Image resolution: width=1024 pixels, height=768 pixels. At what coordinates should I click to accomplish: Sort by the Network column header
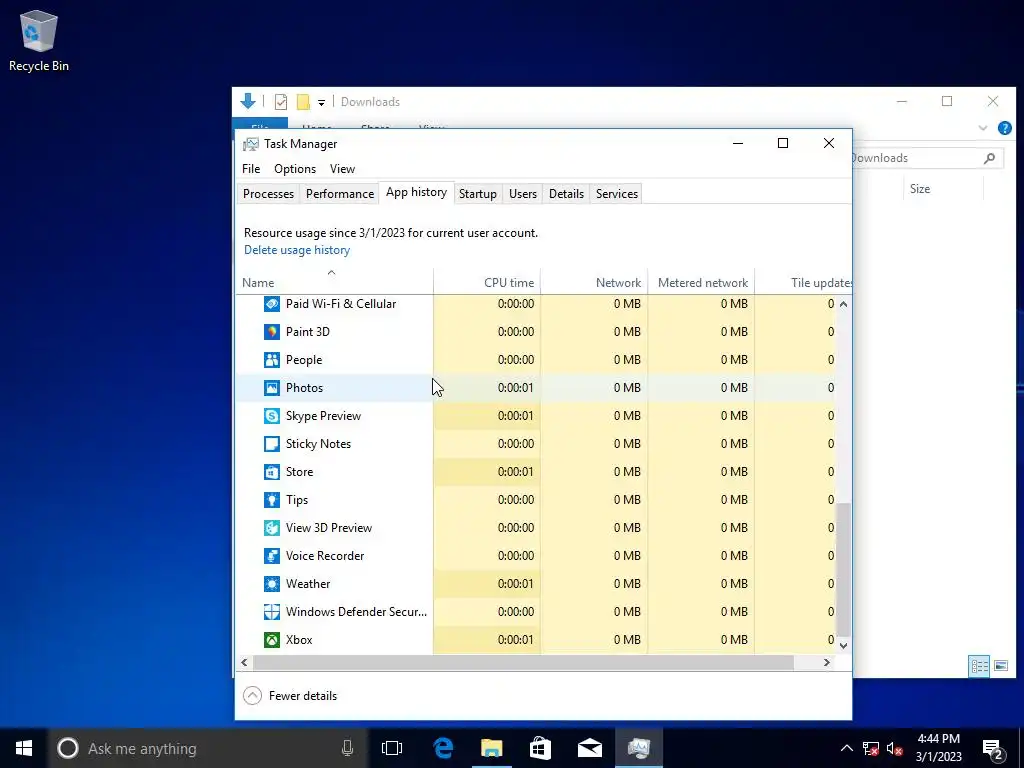tap(594, 281)
